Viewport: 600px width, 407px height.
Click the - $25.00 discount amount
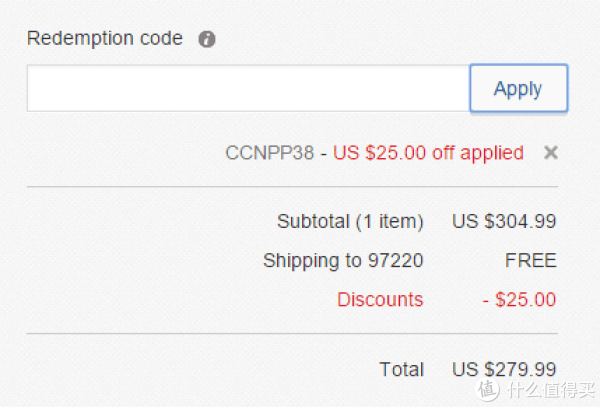point(519,299)
